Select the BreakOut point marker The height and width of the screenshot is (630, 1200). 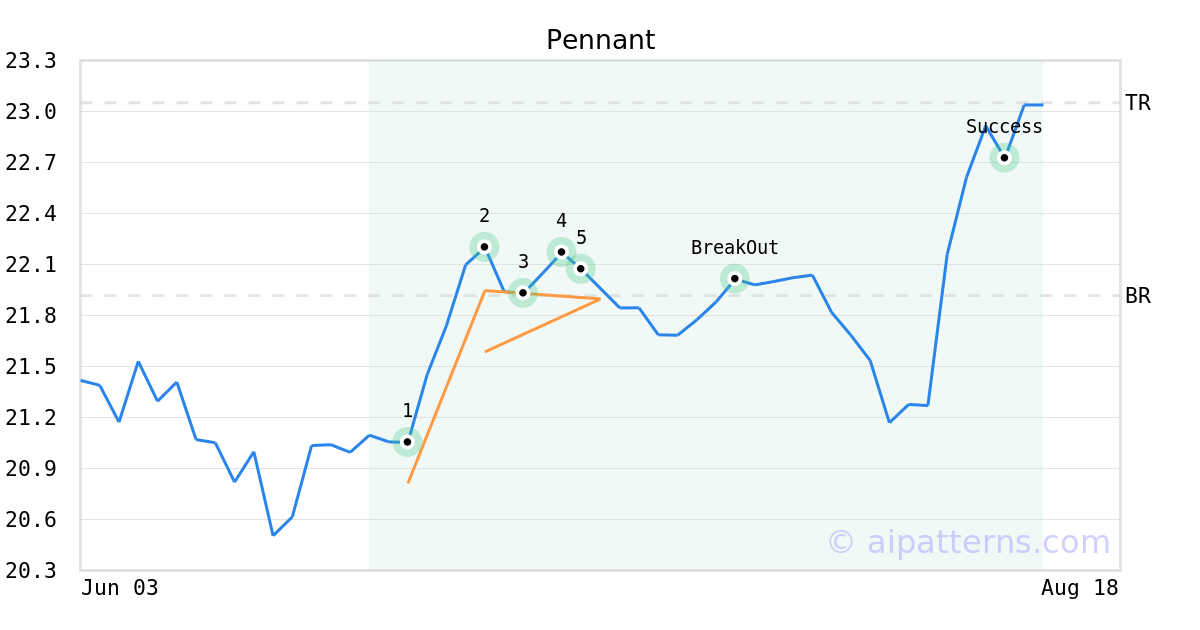(734, 278)
